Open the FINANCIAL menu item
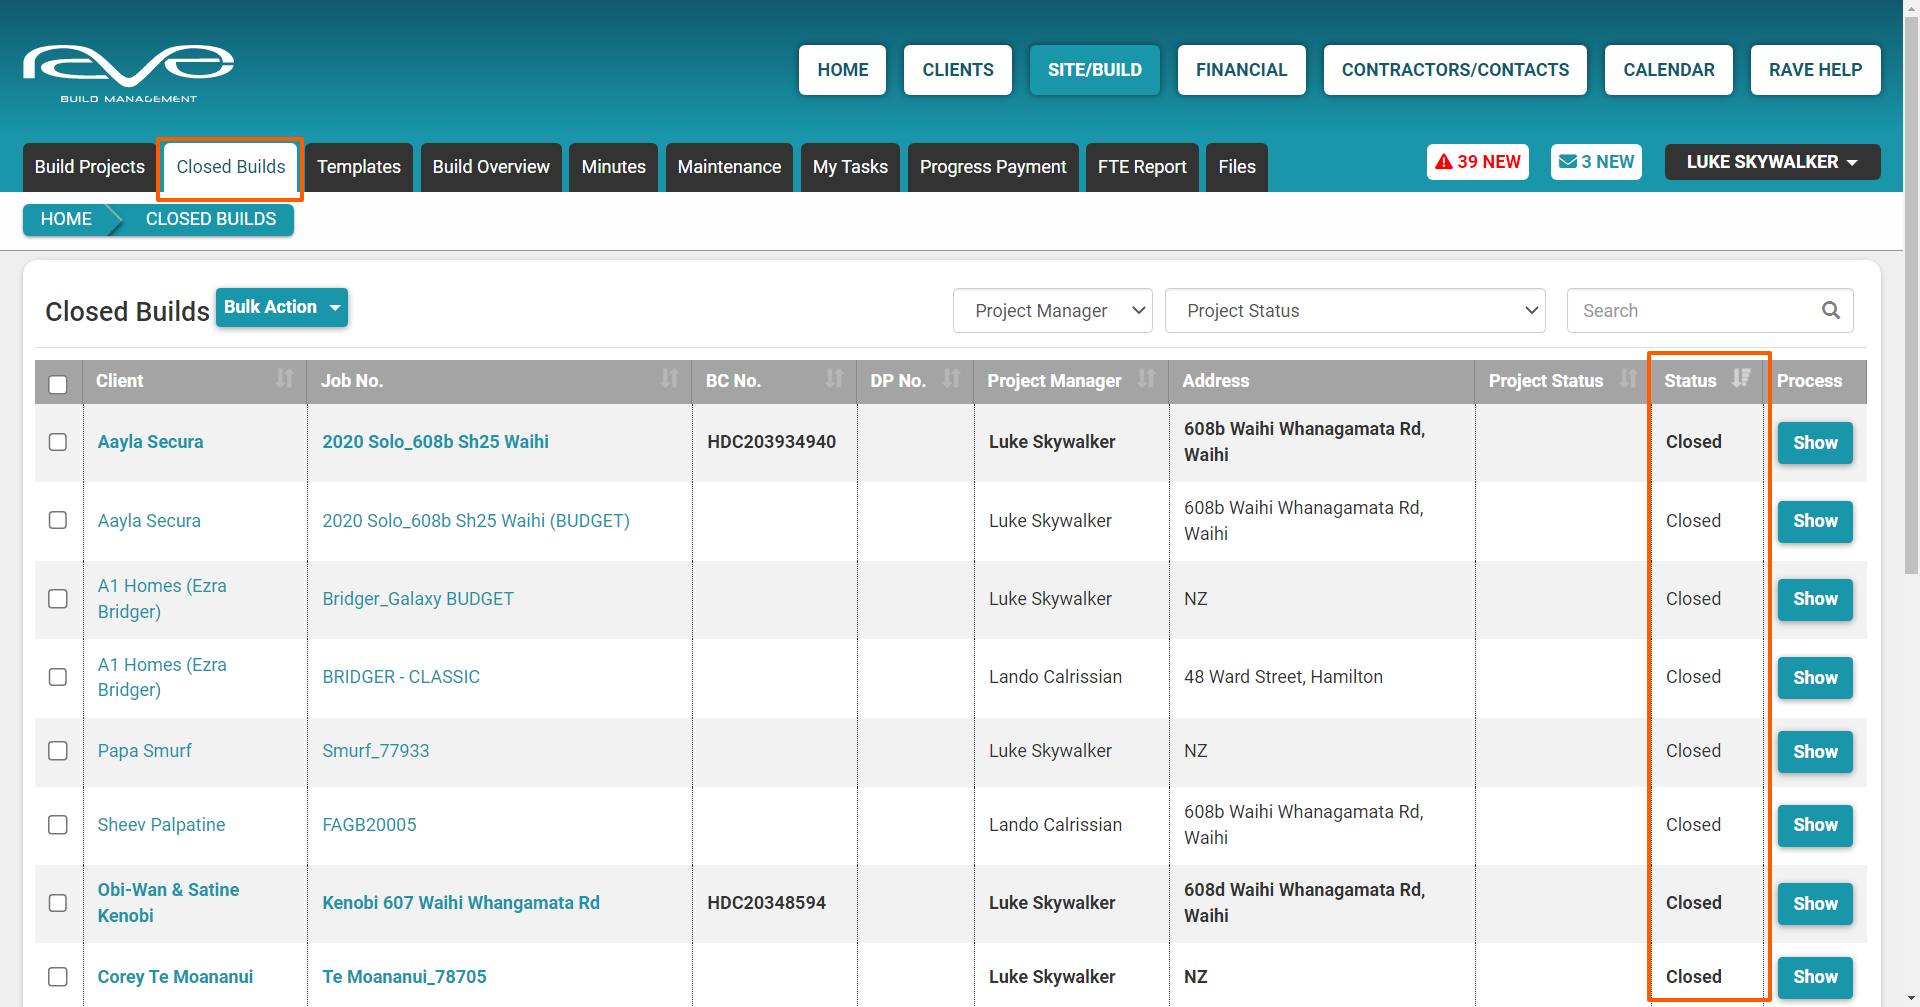The width and height of the screenshot is (1920, 1007). click(x=1241, y=70)
